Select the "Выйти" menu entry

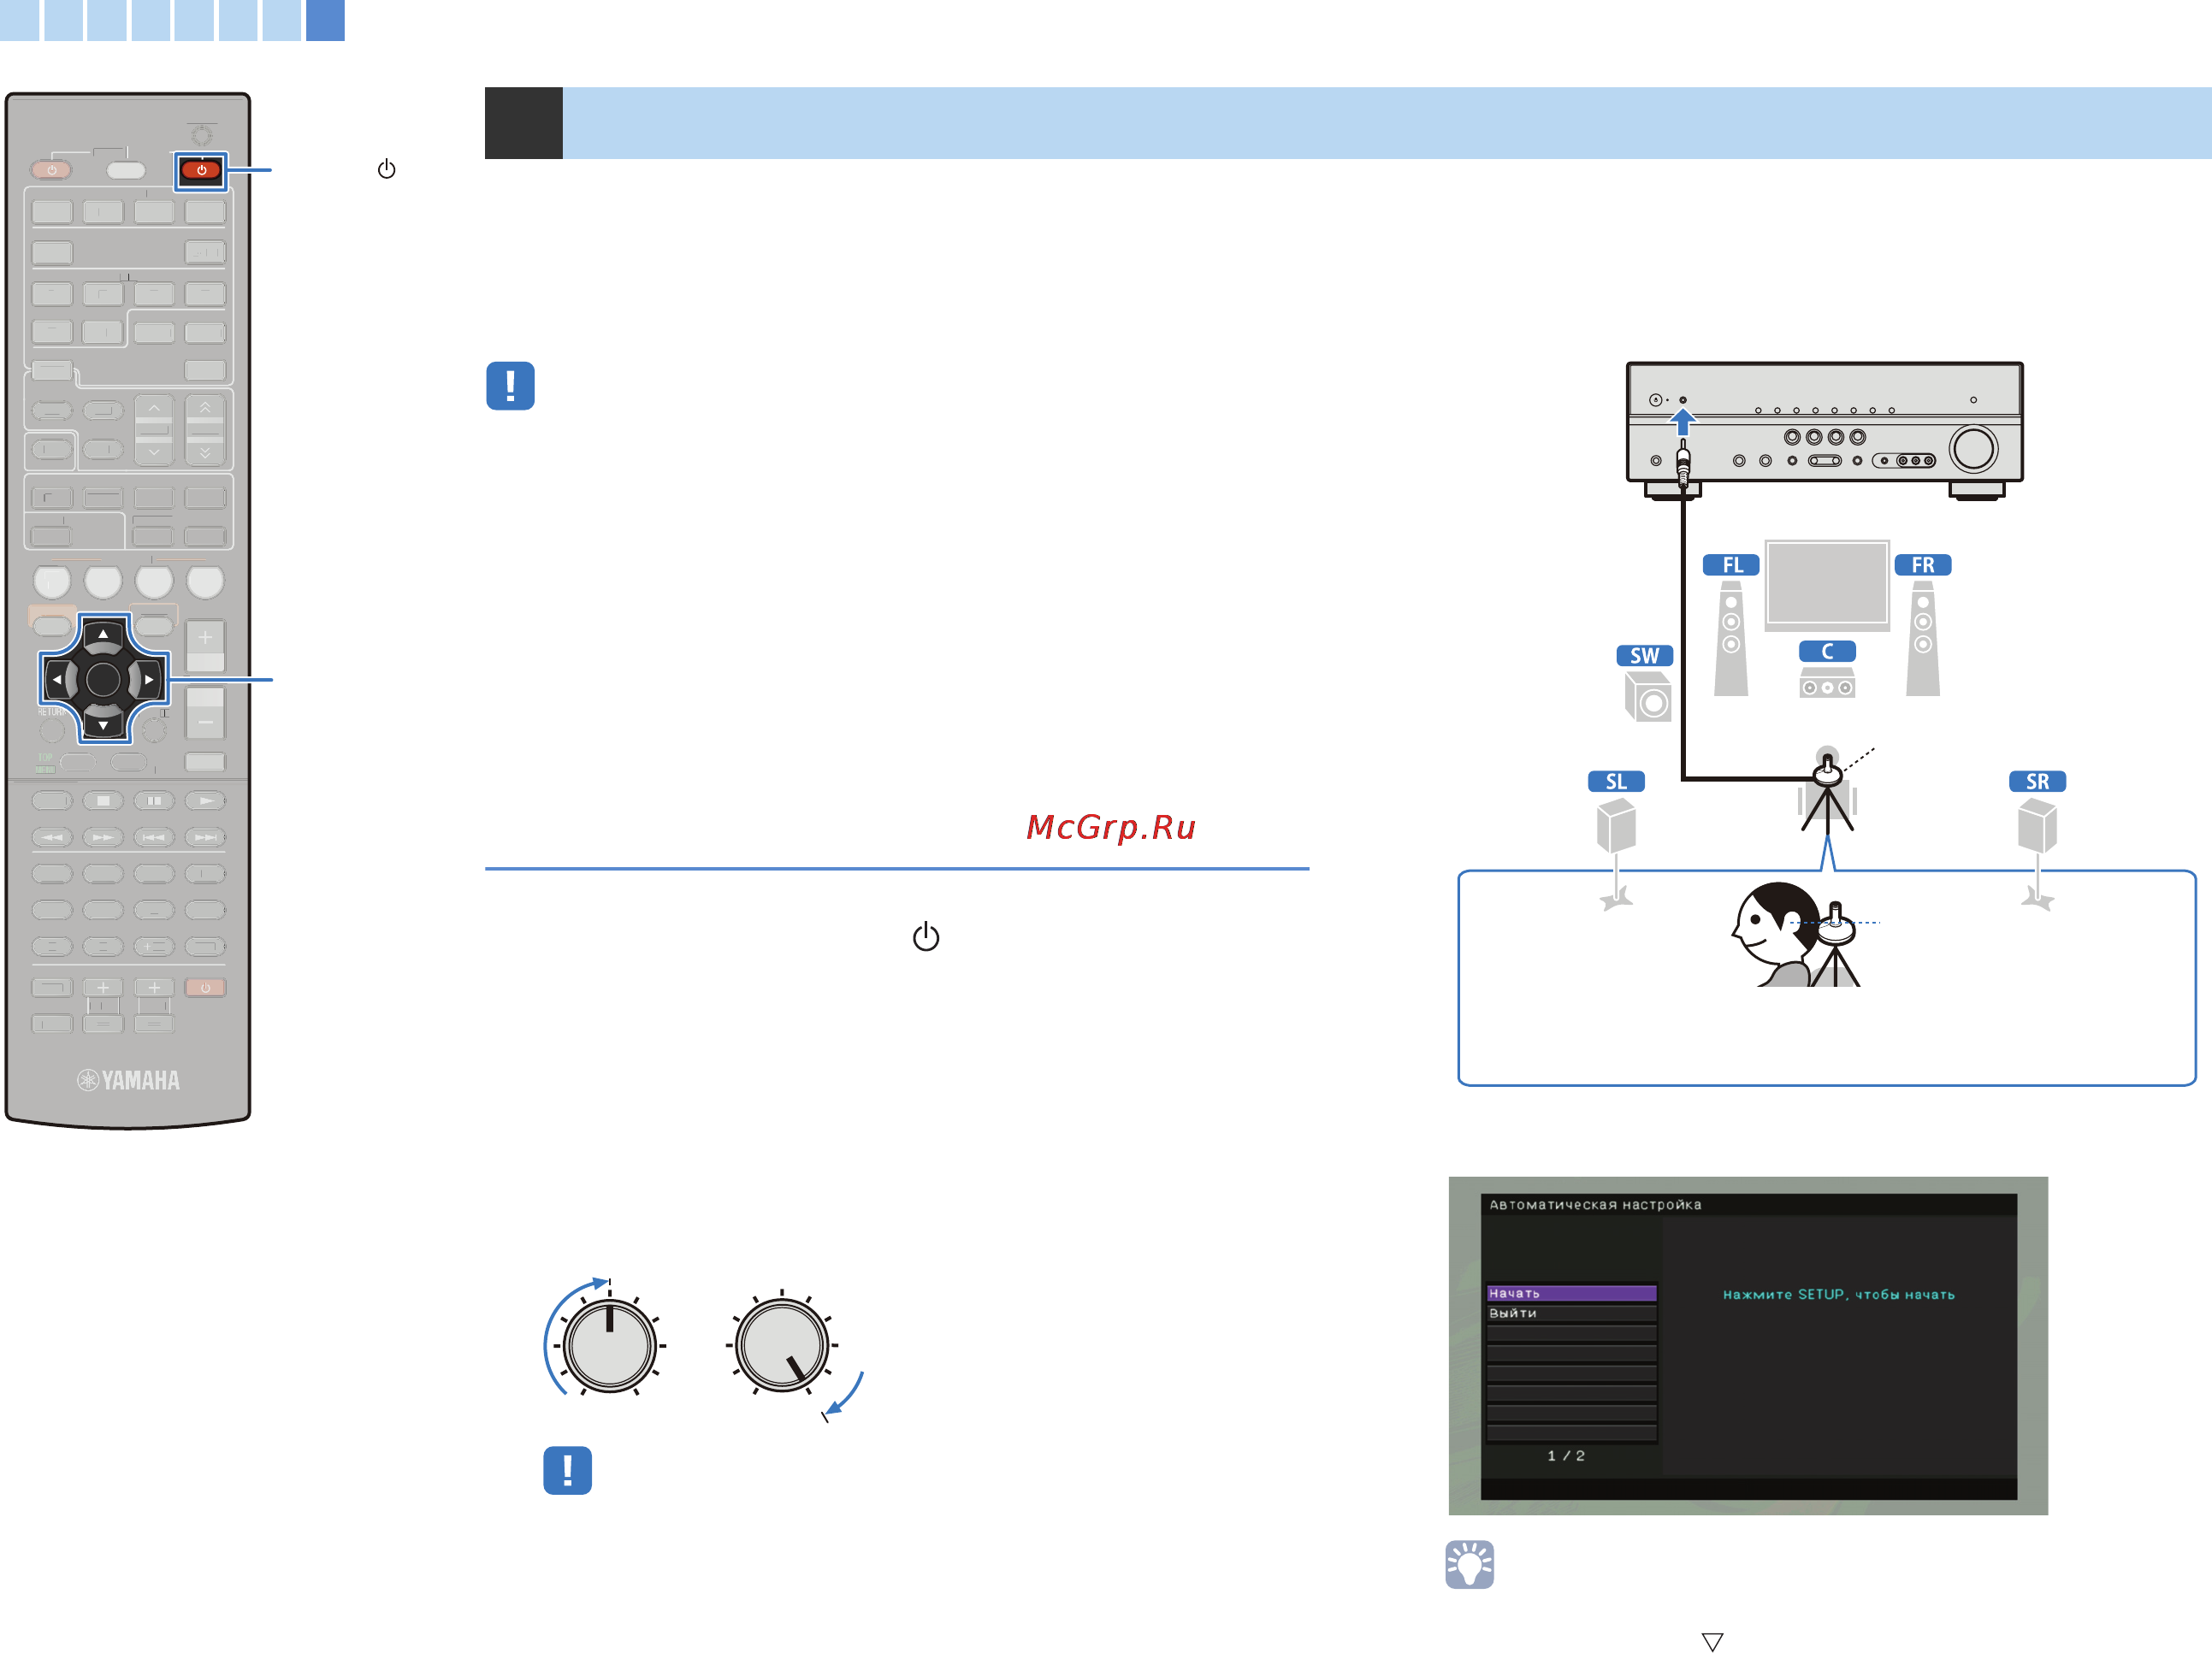[x=1571, y=1313]
